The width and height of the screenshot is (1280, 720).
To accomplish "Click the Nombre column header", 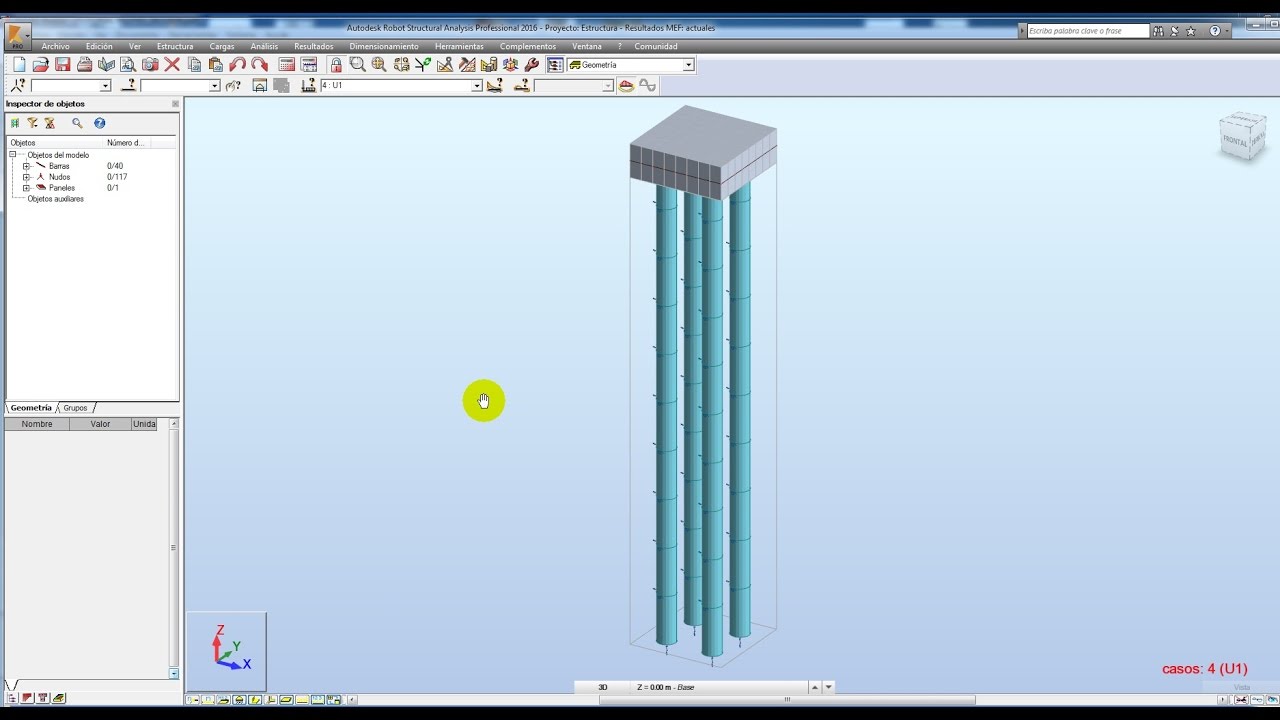I will click(x=37, y=424).
